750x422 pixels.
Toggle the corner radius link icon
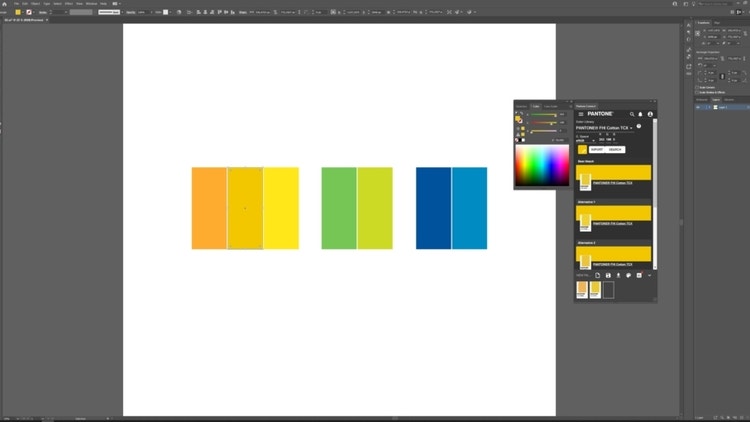click(722, 76)
